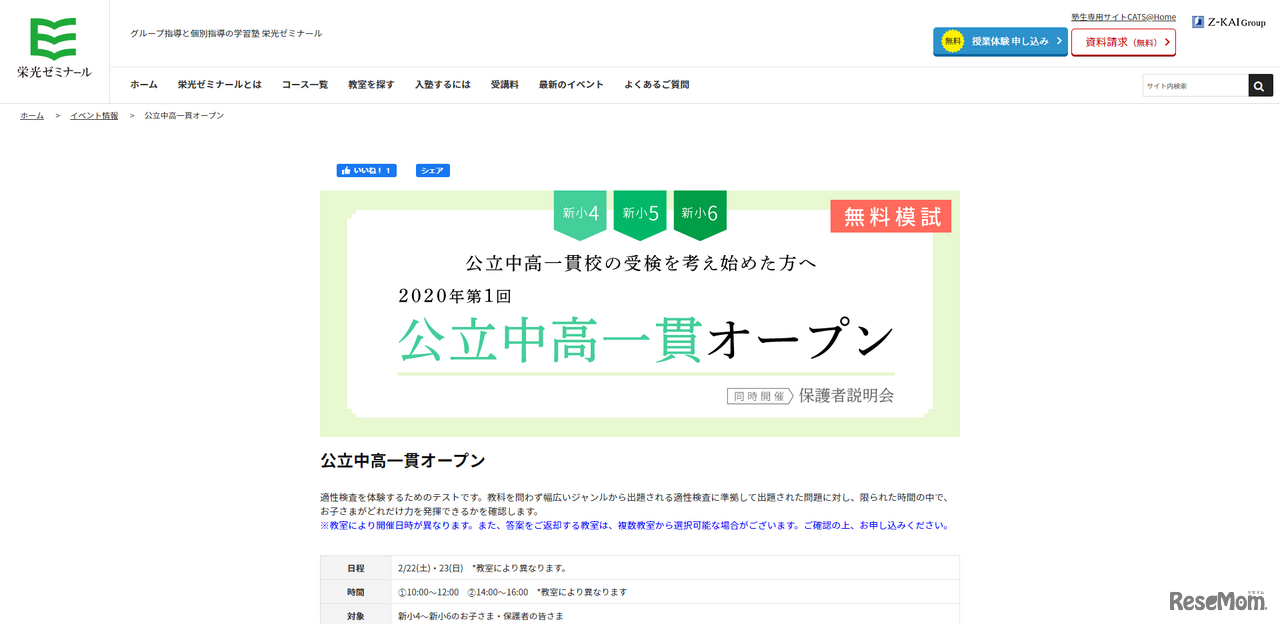The height and width of the screenshot is (624, 1280).
Task: Switch to the ホーム navigation tab
Action: pyautogui.click(x=141, y=84)
